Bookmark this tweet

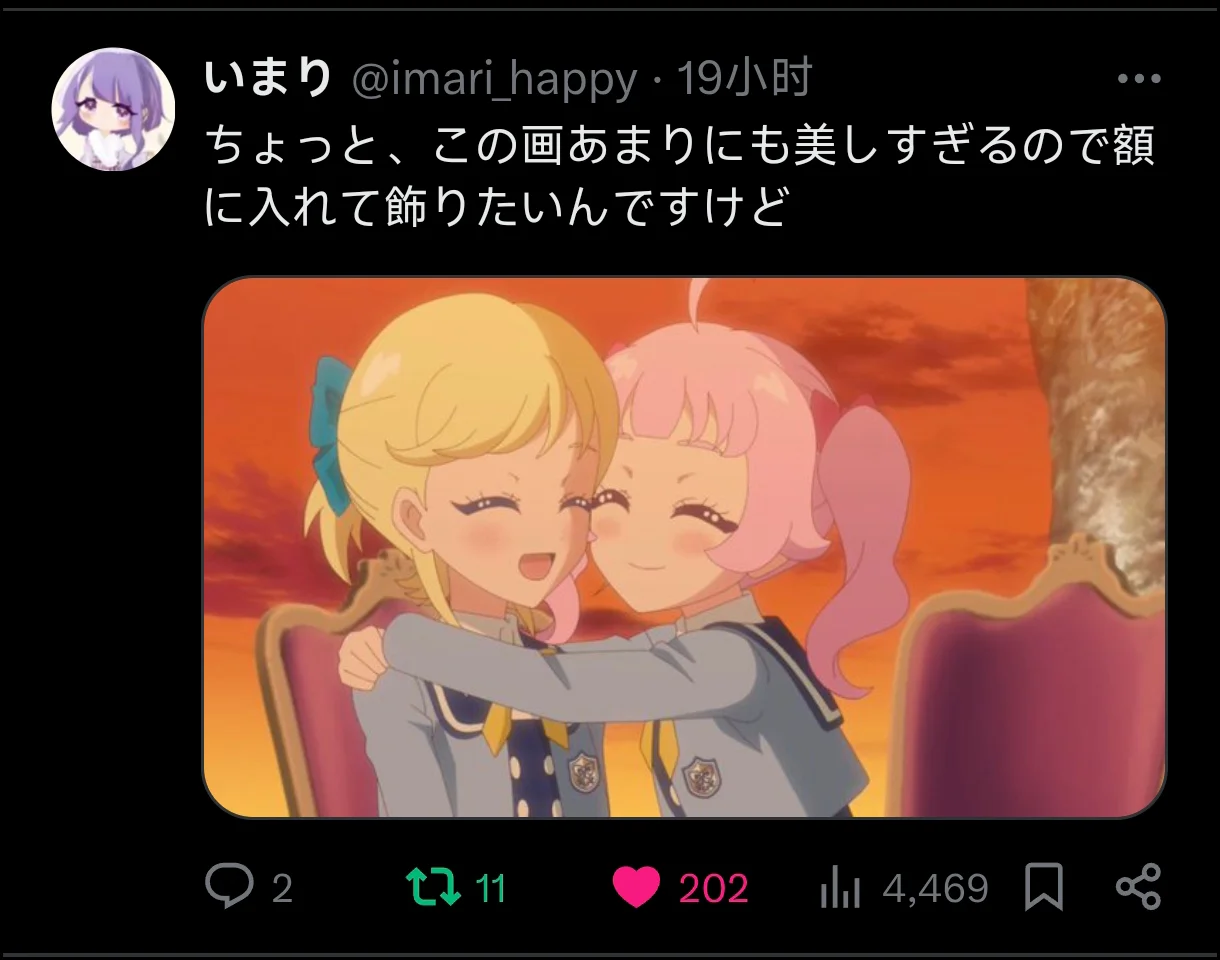1044,887
